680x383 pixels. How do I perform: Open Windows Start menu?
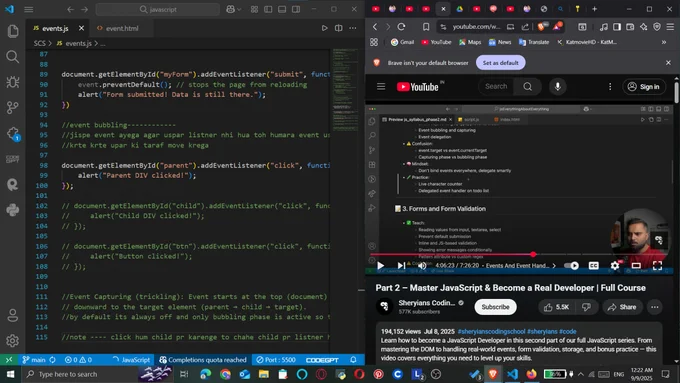(10, 374)
